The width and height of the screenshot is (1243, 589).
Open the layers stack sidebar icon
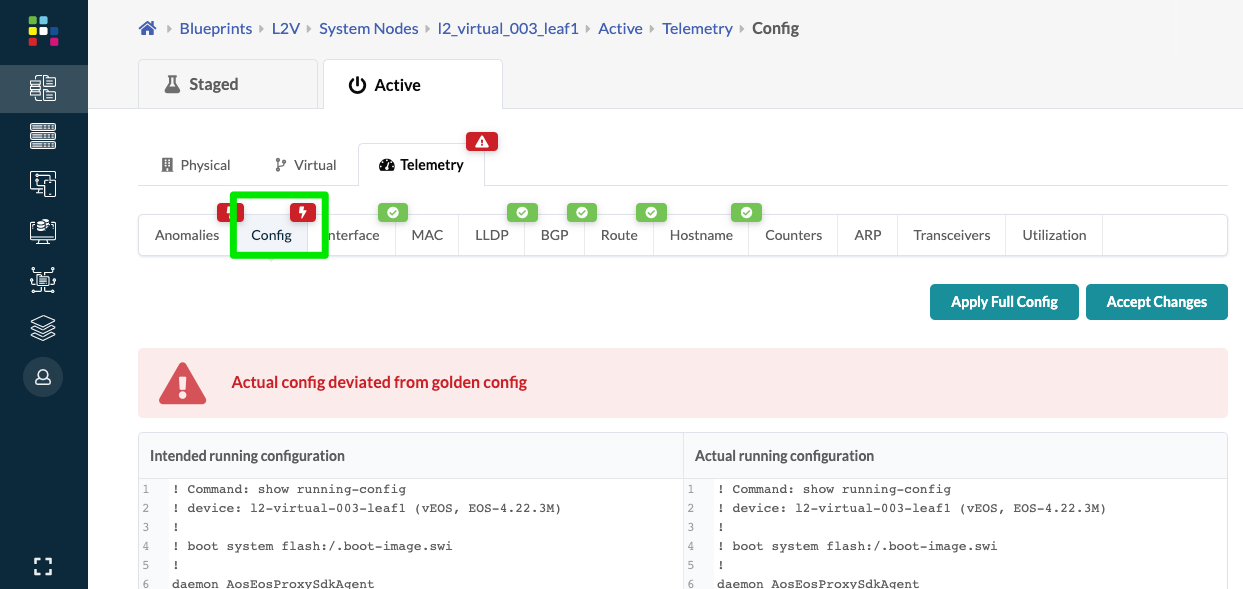[x=43, y=327]
